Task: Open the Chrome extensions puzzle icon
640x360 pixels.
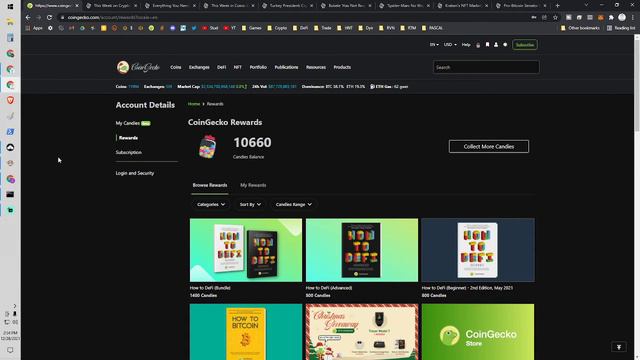Action: [x=611, y=18]
